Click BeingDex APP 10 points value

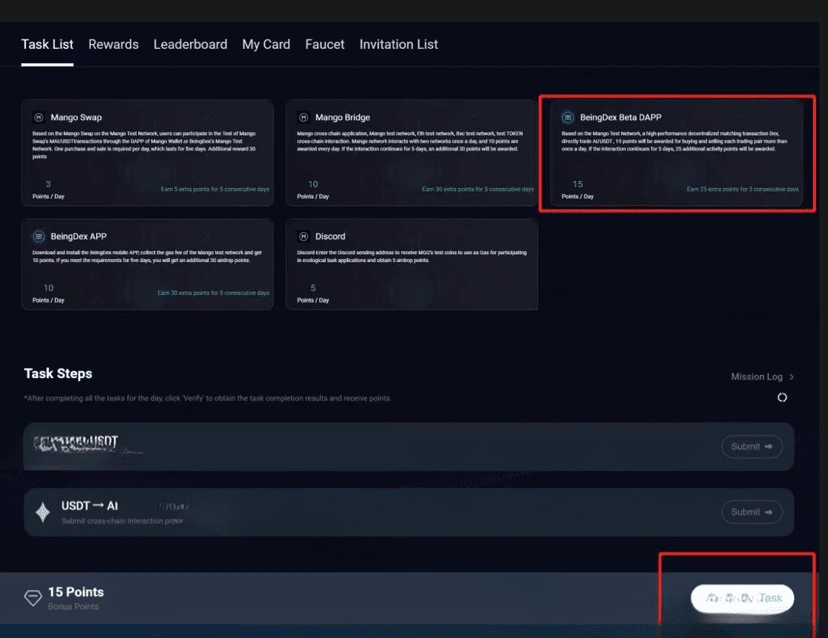click(49, 288)
